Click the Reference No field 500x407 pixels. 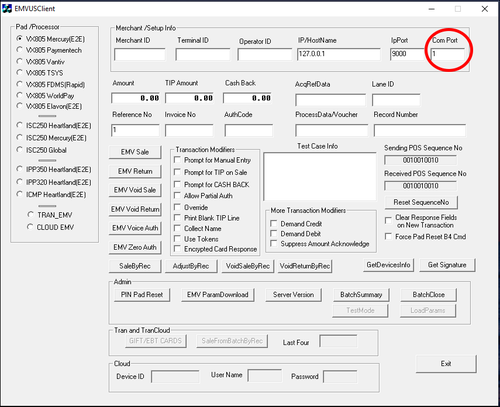[135, 130]
